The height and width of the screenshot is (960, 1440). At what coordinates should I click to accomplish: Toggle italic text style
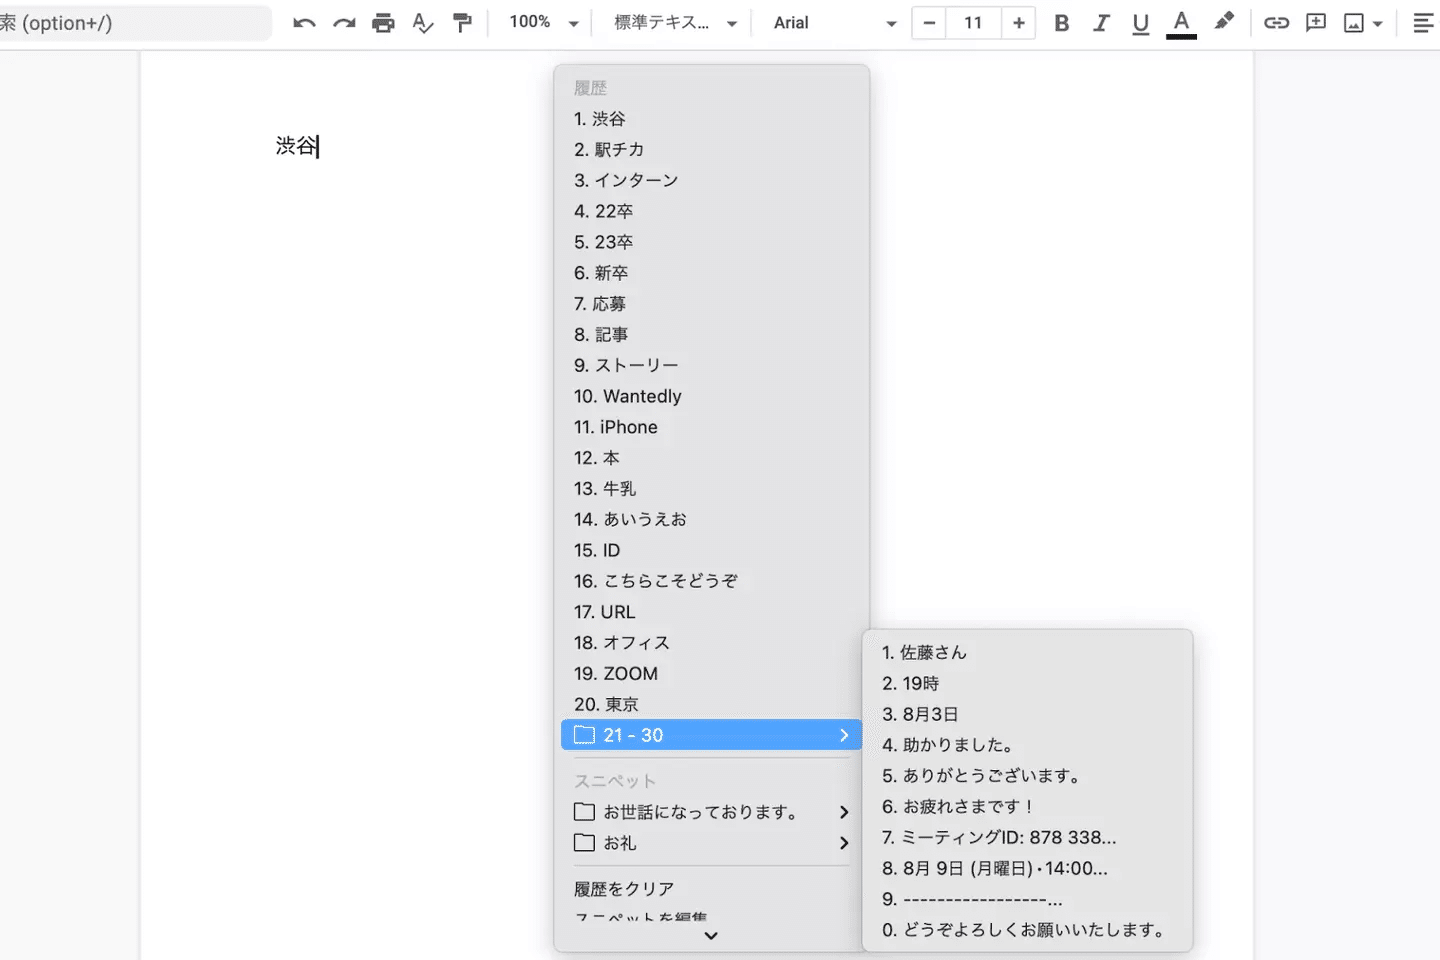coord(1101,23)
